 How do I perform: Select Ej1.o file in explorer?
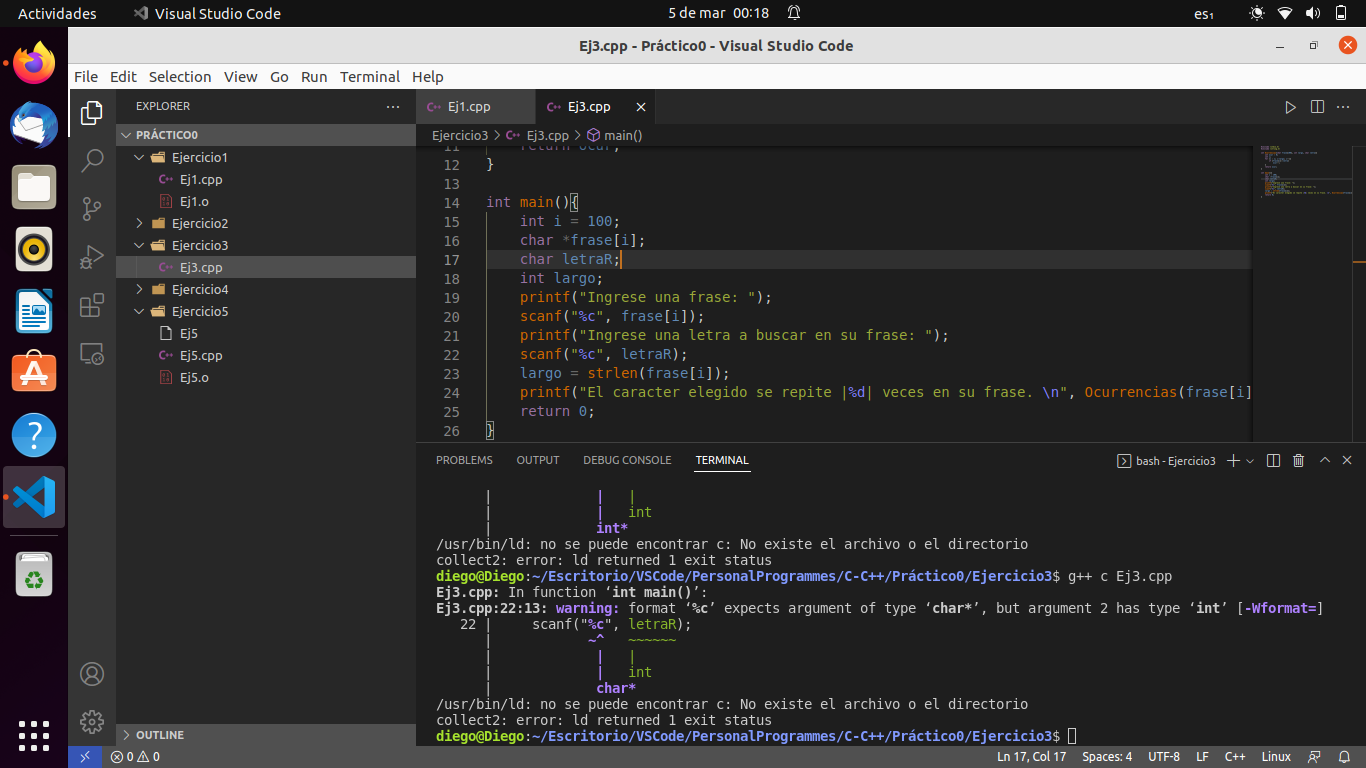coord(266,201)
